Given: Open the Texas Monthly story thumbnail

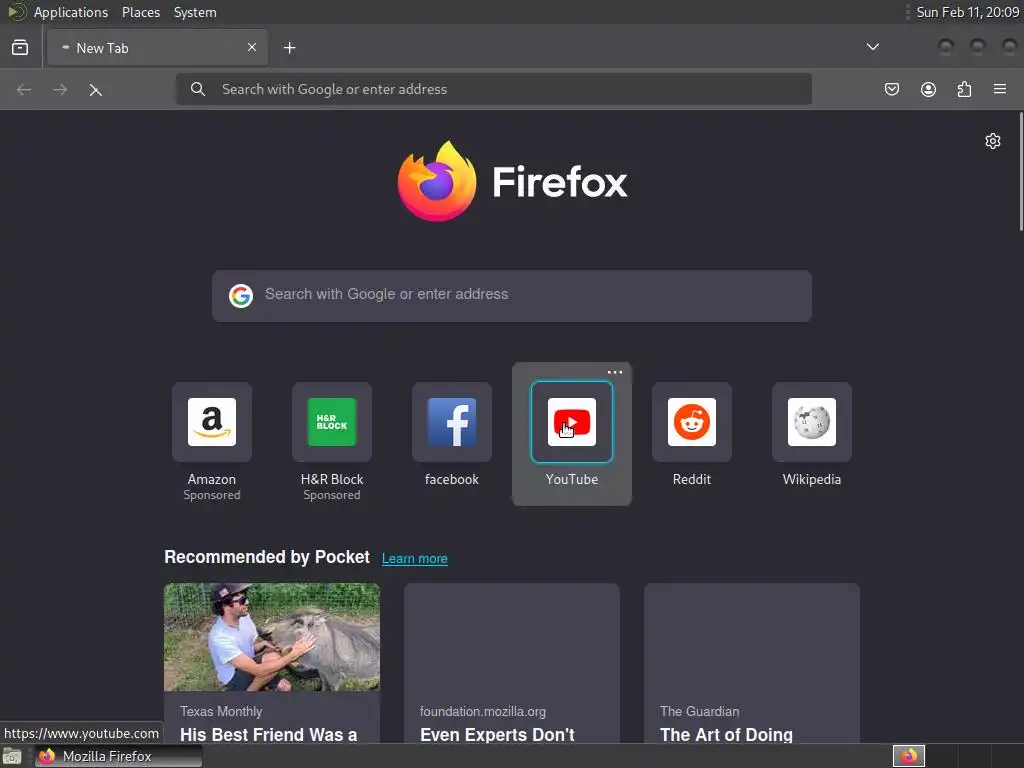Looking at the screenshot, I should click(272, 637).
